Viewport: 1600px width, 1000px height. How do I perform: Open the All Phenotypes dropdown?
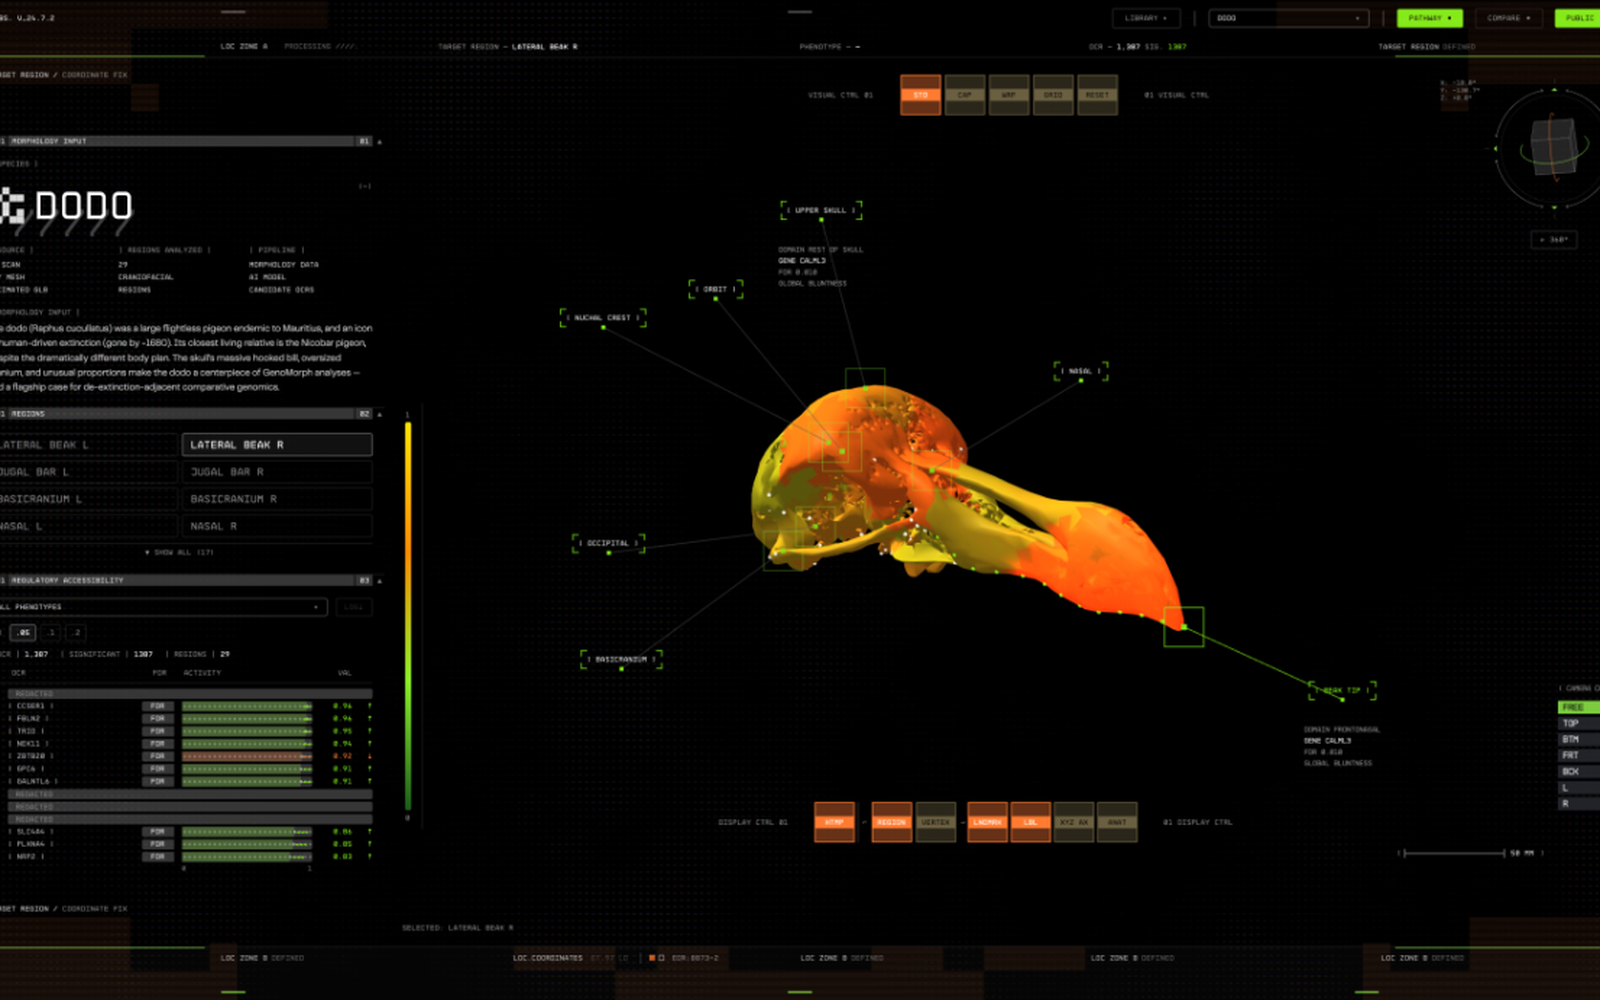pyautogui.click(x=162, y=607)
